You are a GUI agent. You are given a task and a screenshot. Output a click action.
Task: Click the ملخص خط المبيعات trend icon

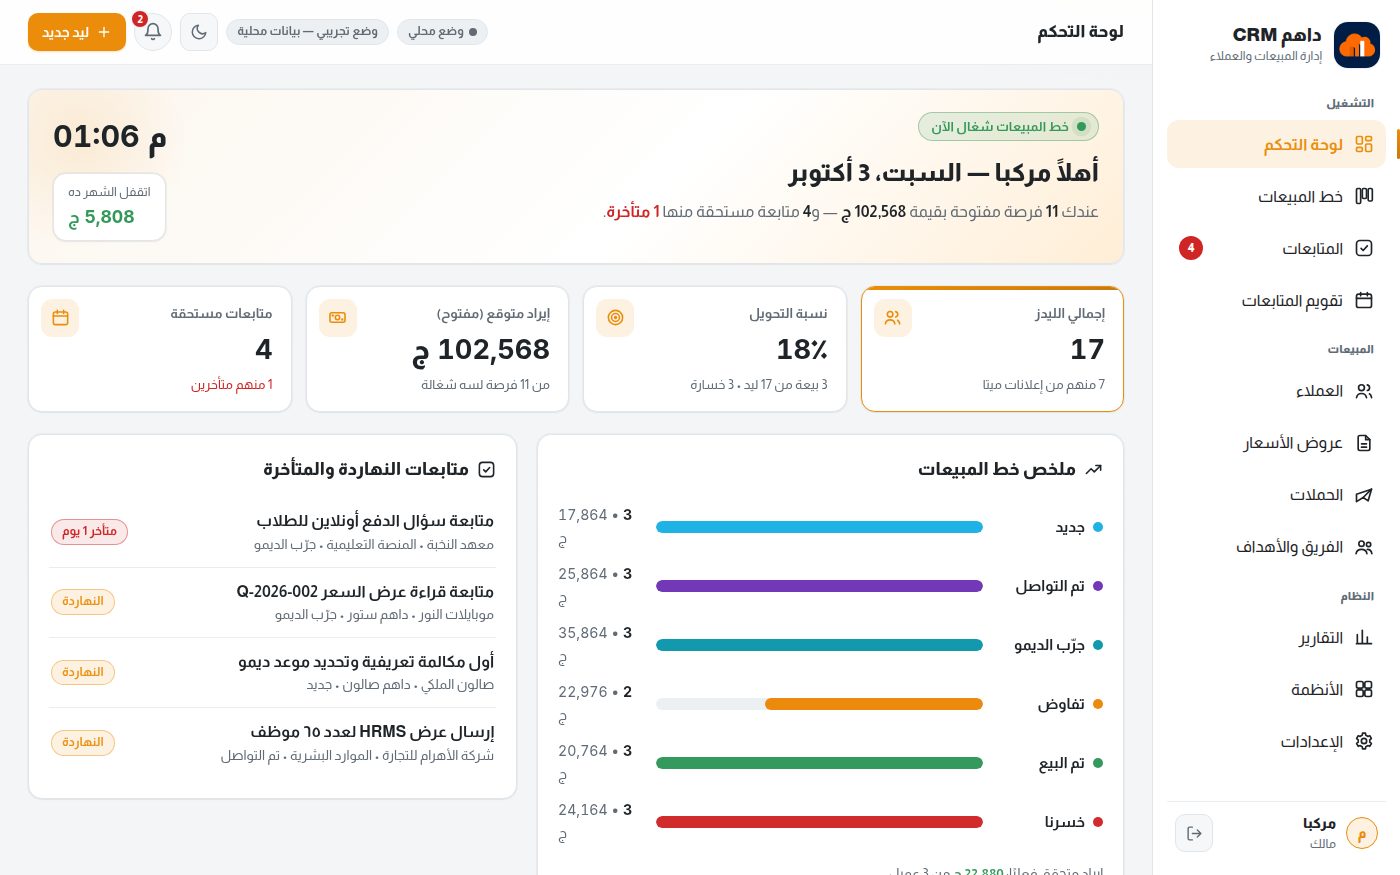(x=1094, y=469)
